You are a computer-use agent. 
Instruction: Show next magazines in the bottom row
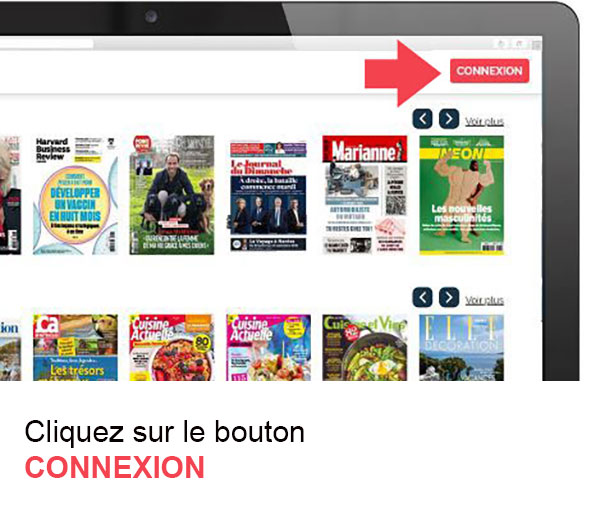(449, 297)
